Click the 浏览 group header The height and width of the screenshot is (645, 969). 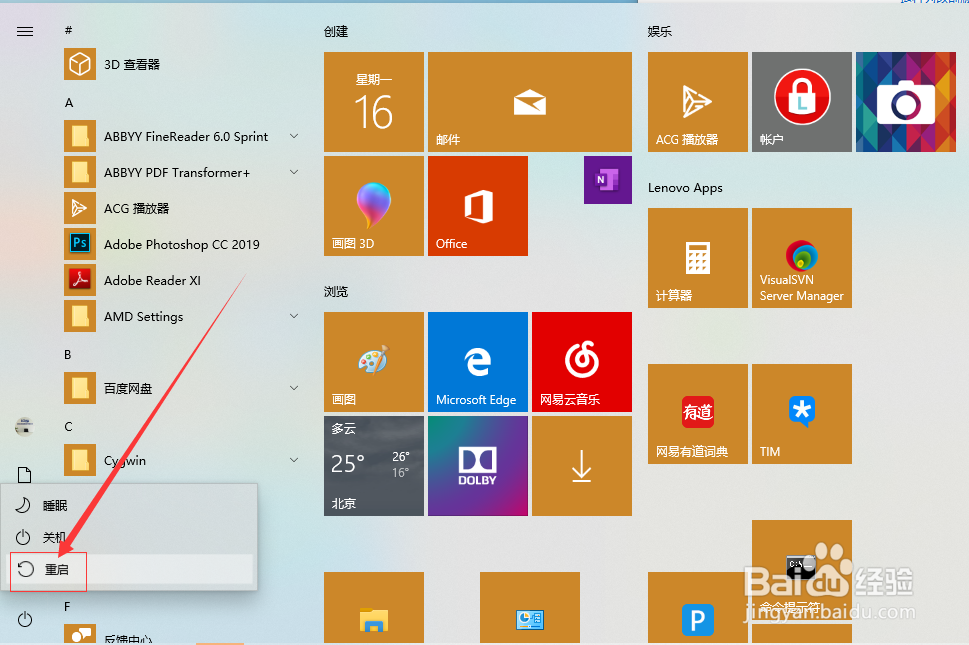pyautogui.click(x=336, y=292)
